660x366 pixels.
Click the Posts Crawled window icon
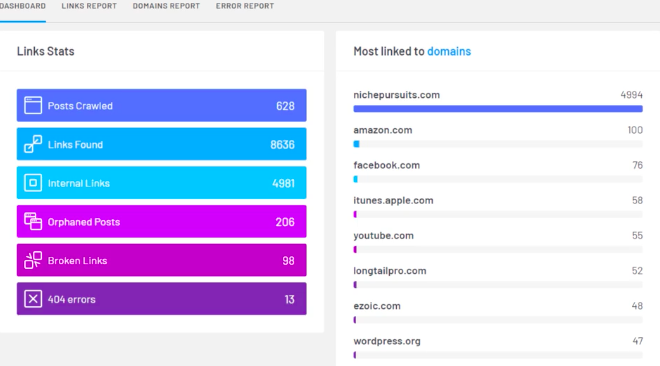pyautogui.click(x=33, y=105)
